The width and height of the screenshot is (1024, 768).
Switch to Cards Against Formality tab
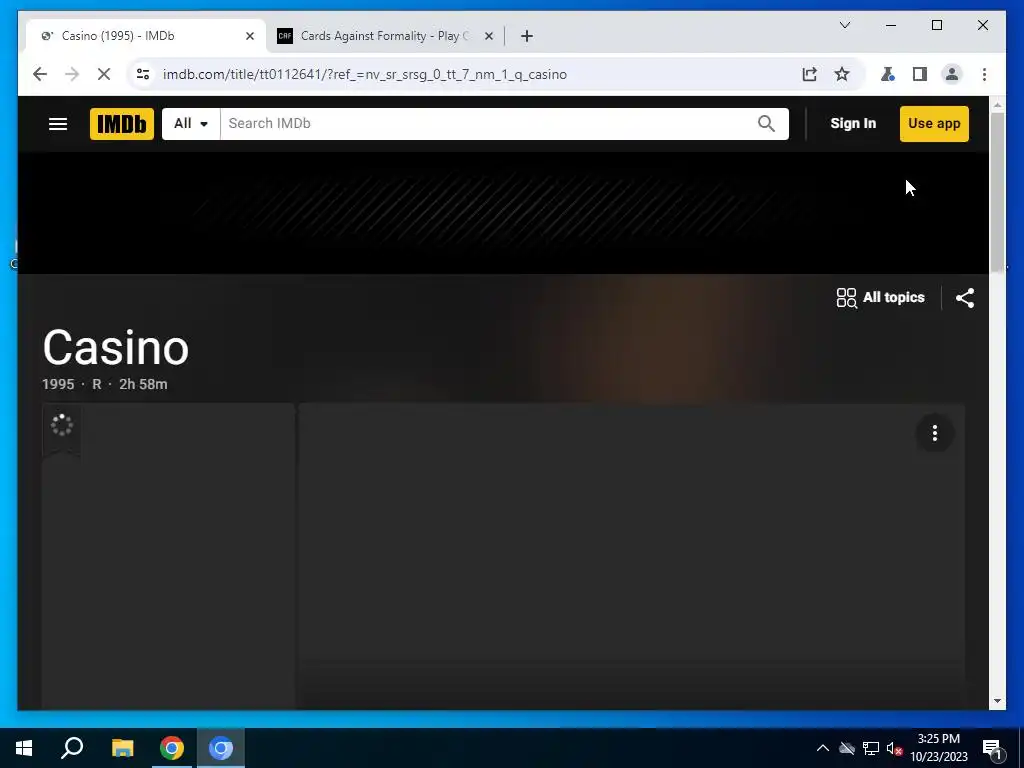pos(385,36)
